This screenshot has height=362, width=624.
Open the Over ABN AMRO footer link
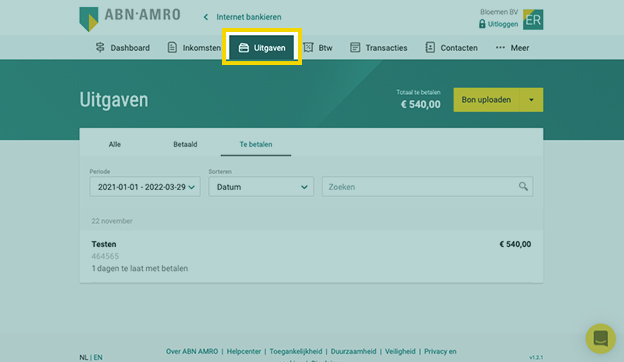pos(192,351)
